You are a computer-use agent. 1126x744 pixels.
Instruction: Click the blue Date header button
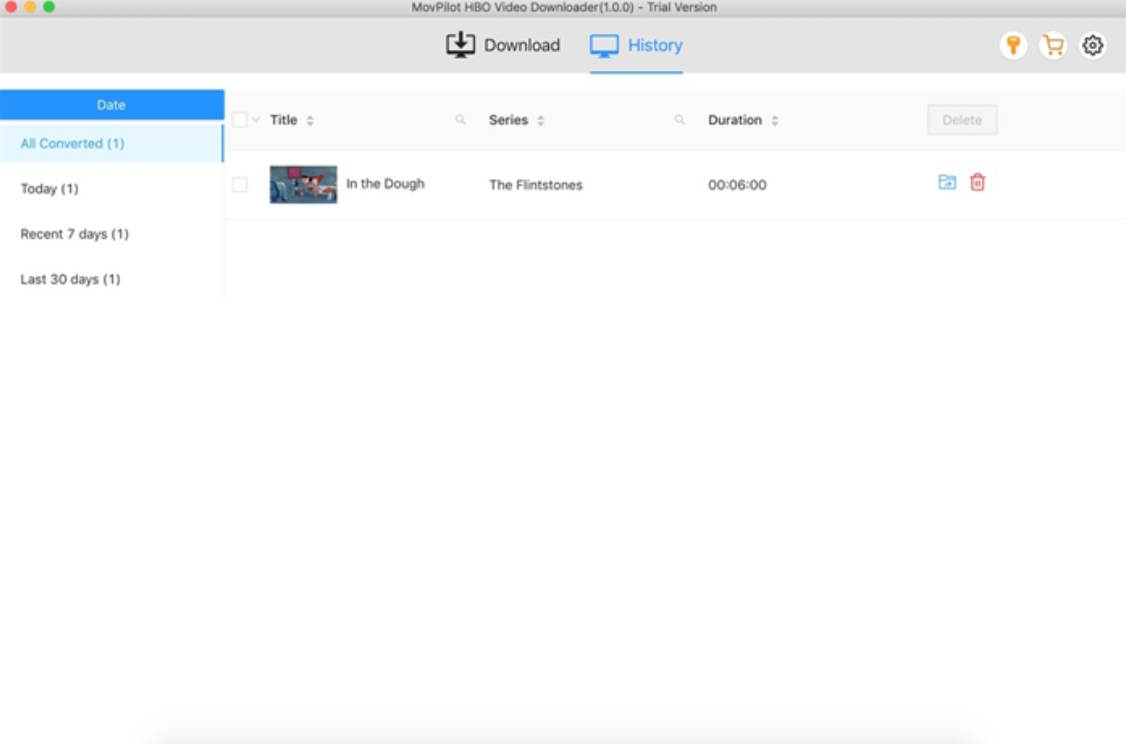point(111,105)
